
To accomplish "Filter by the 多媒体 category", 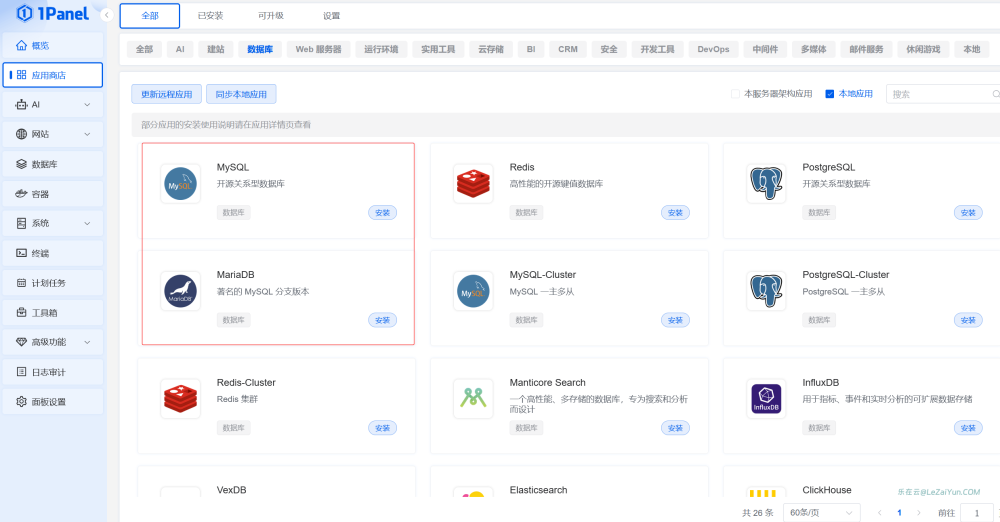I will (814, 49).
